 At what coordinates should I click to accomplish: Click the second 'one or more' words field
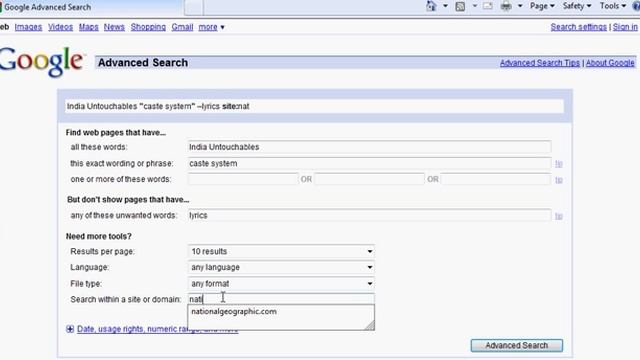point(369,179)
